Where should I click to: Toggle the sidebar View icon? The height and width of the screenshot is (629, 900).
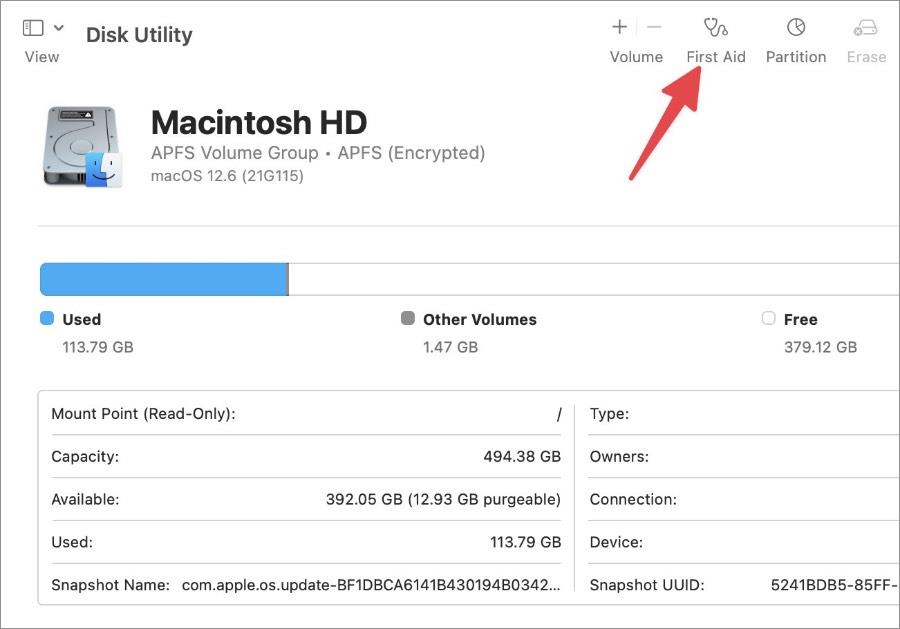coord(33,28)
